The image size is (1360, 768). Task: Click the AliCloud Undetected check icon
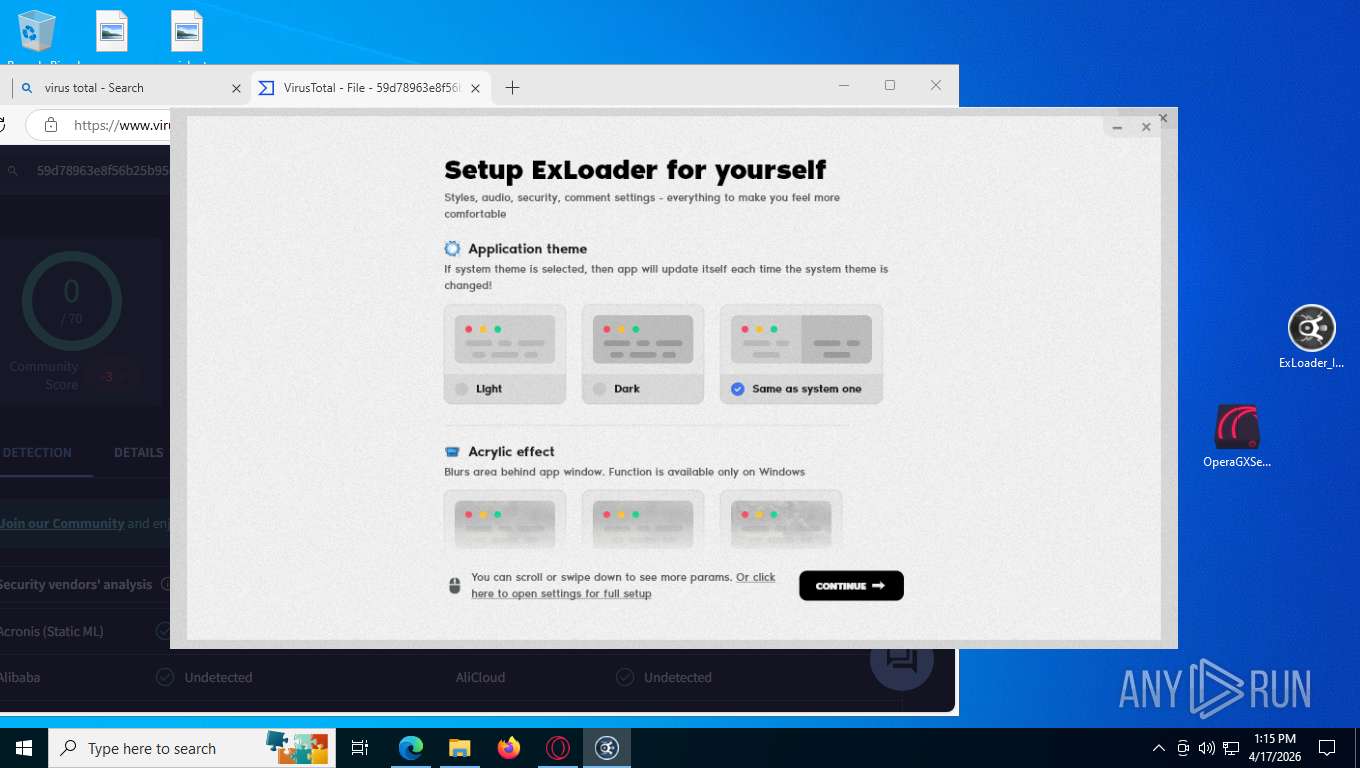click(x=625, y=677)
